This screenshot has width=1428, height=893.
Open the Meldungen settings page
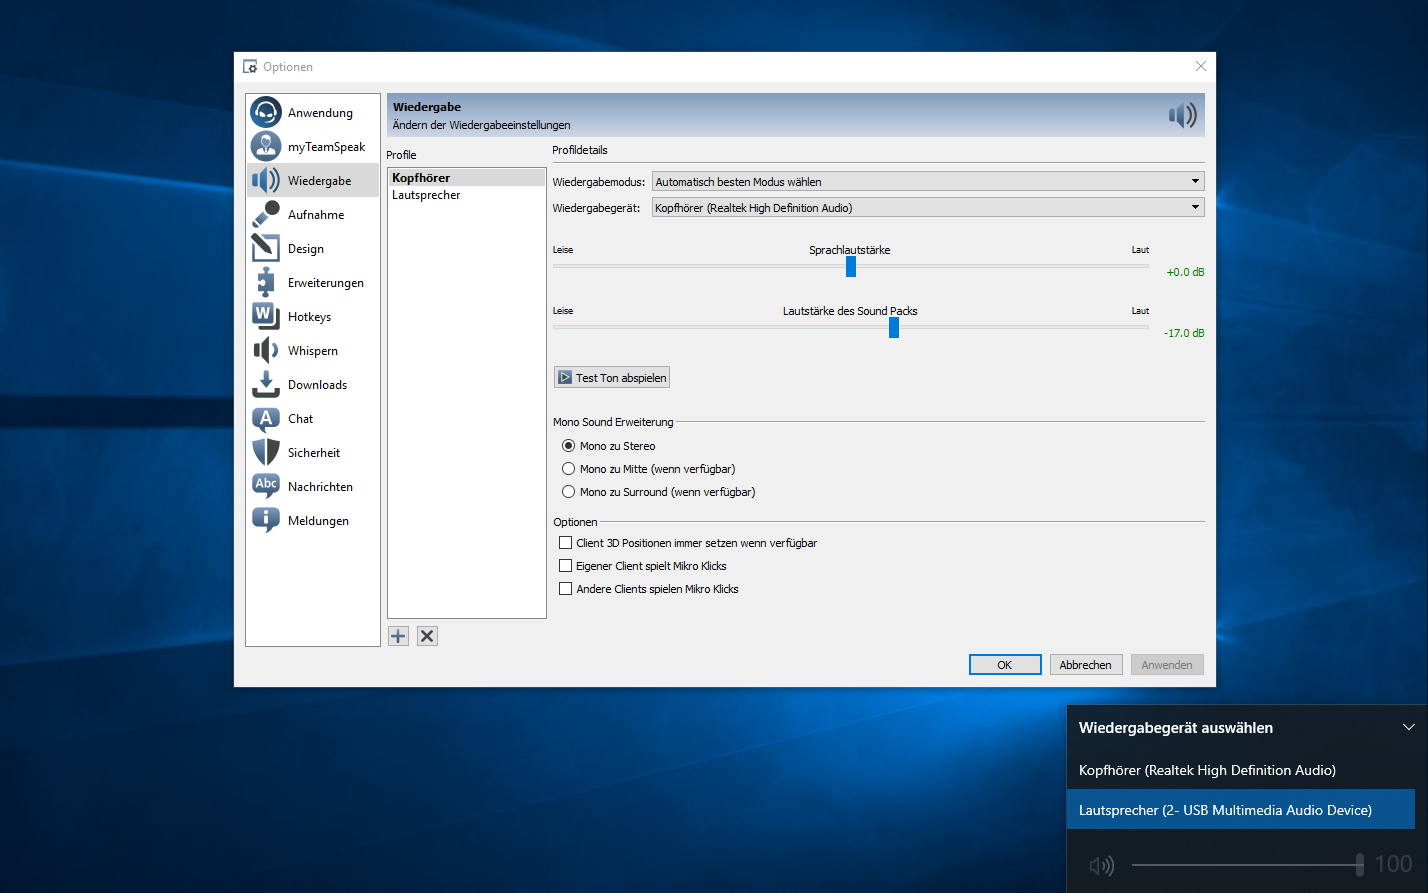click(x=265, y=520)
